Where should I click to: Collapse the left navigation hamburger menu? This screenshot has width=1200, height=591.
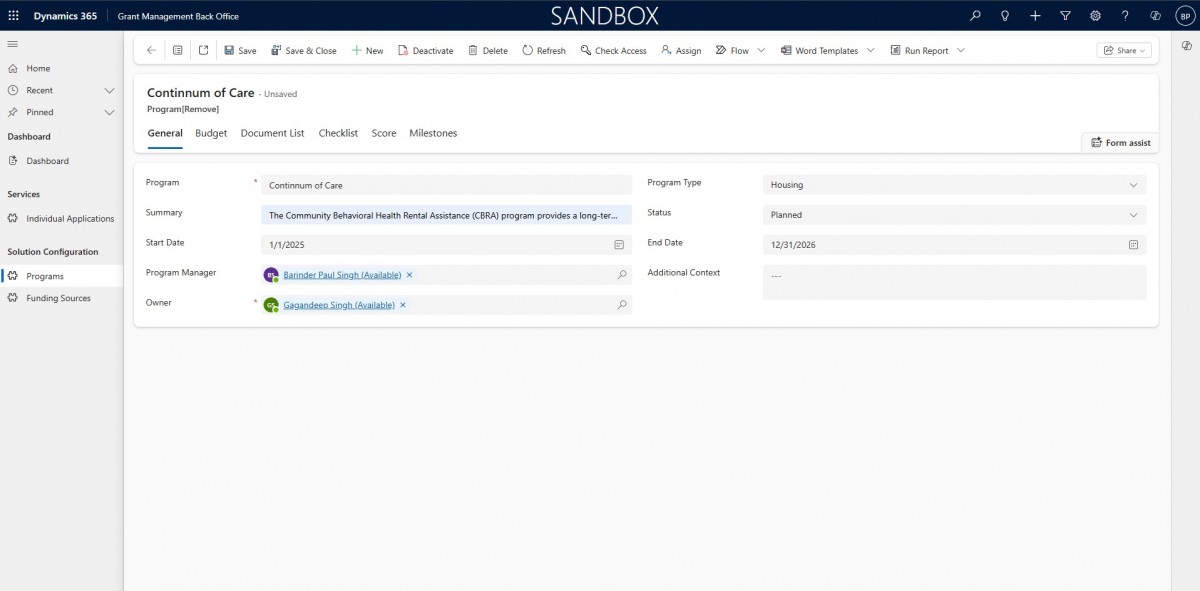[13, 44]
